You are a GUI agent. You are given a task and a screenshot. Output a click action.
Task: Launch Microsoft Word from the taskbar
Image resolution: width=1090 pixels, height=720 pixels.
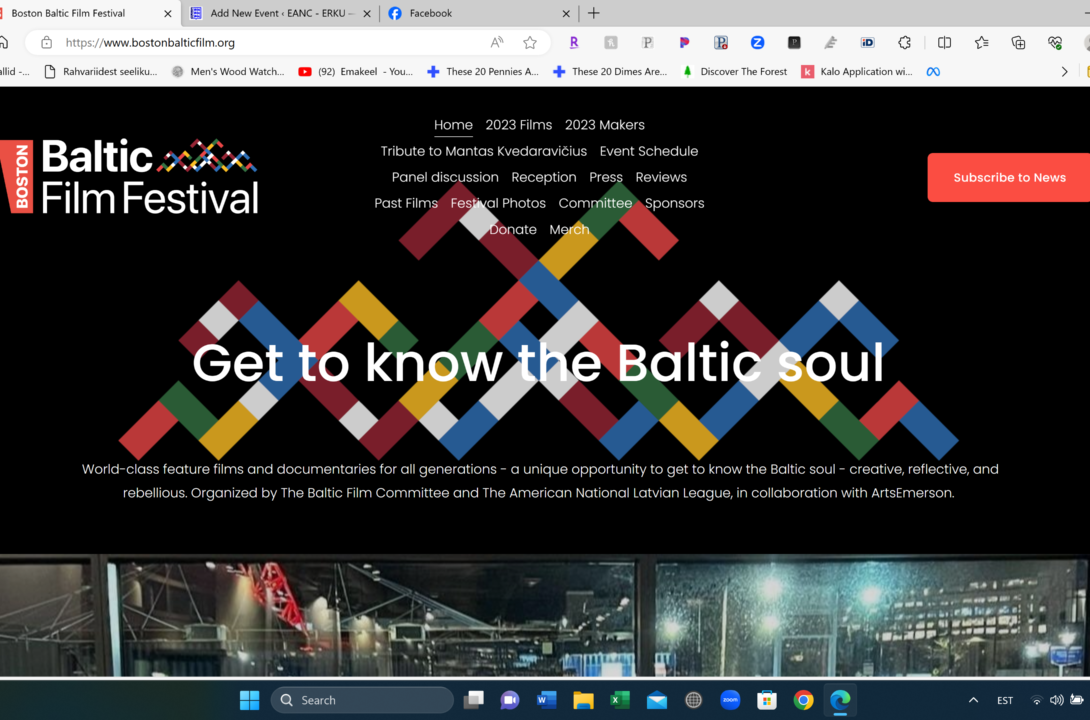(x=546, y=700)
